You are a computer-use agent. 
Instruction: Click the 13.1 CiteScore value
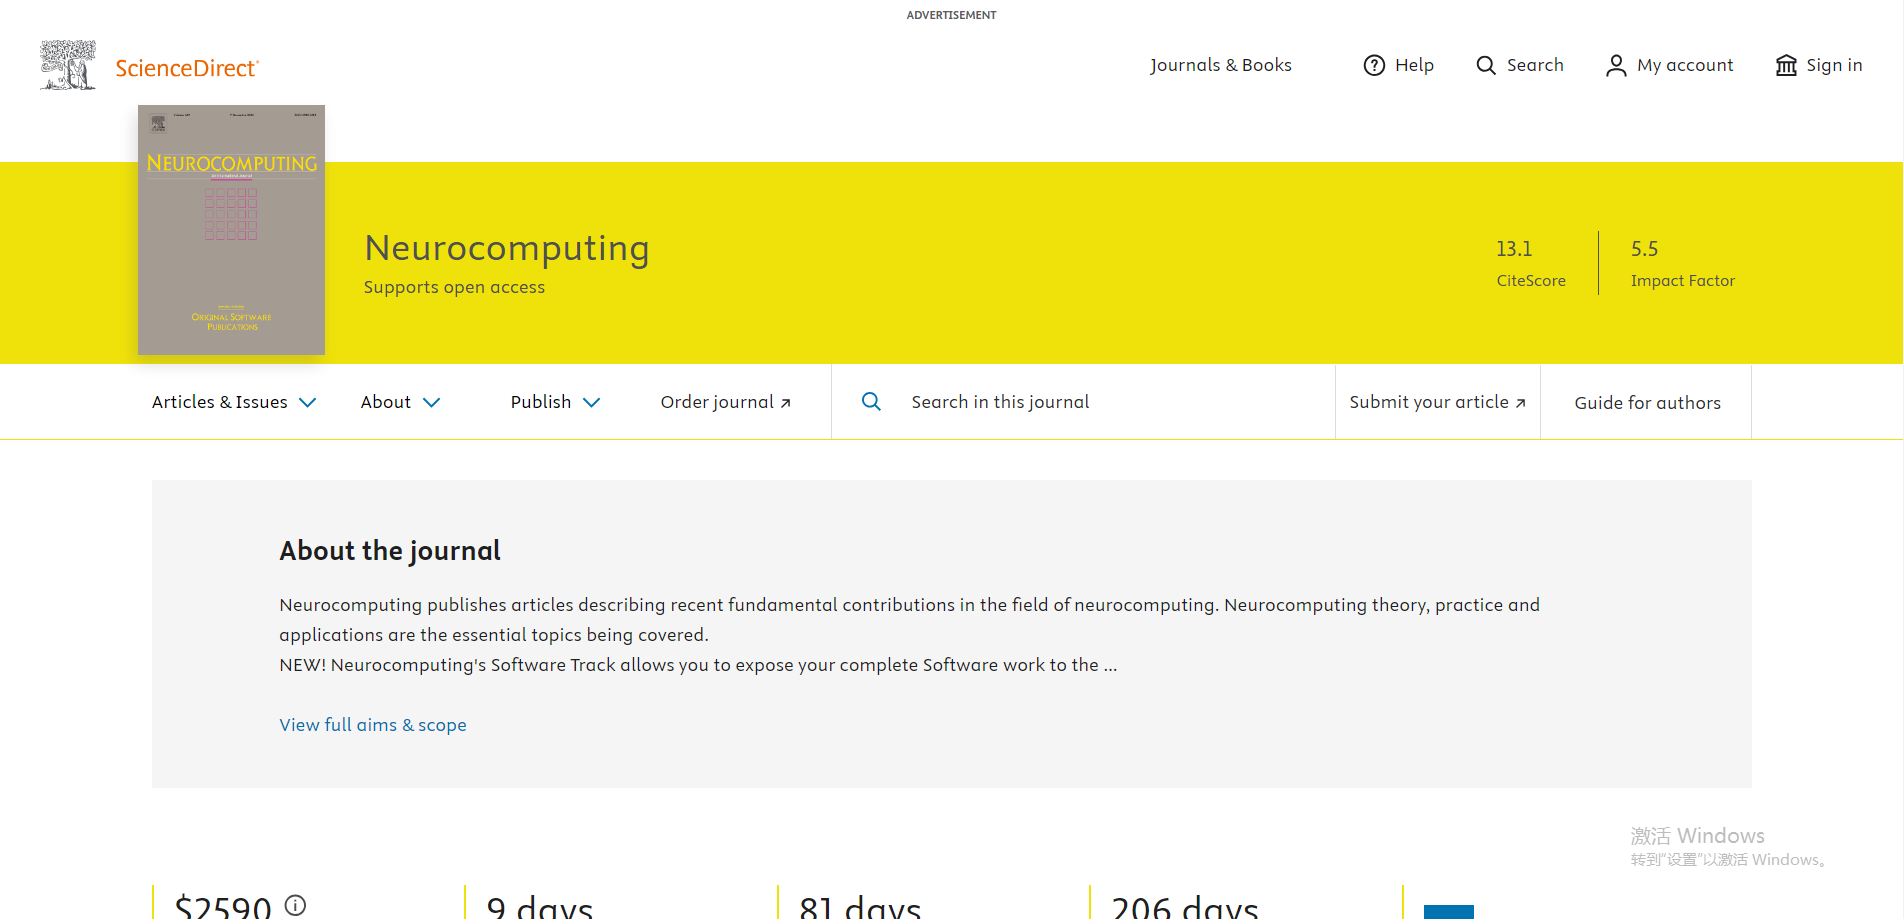point(1514,249)
